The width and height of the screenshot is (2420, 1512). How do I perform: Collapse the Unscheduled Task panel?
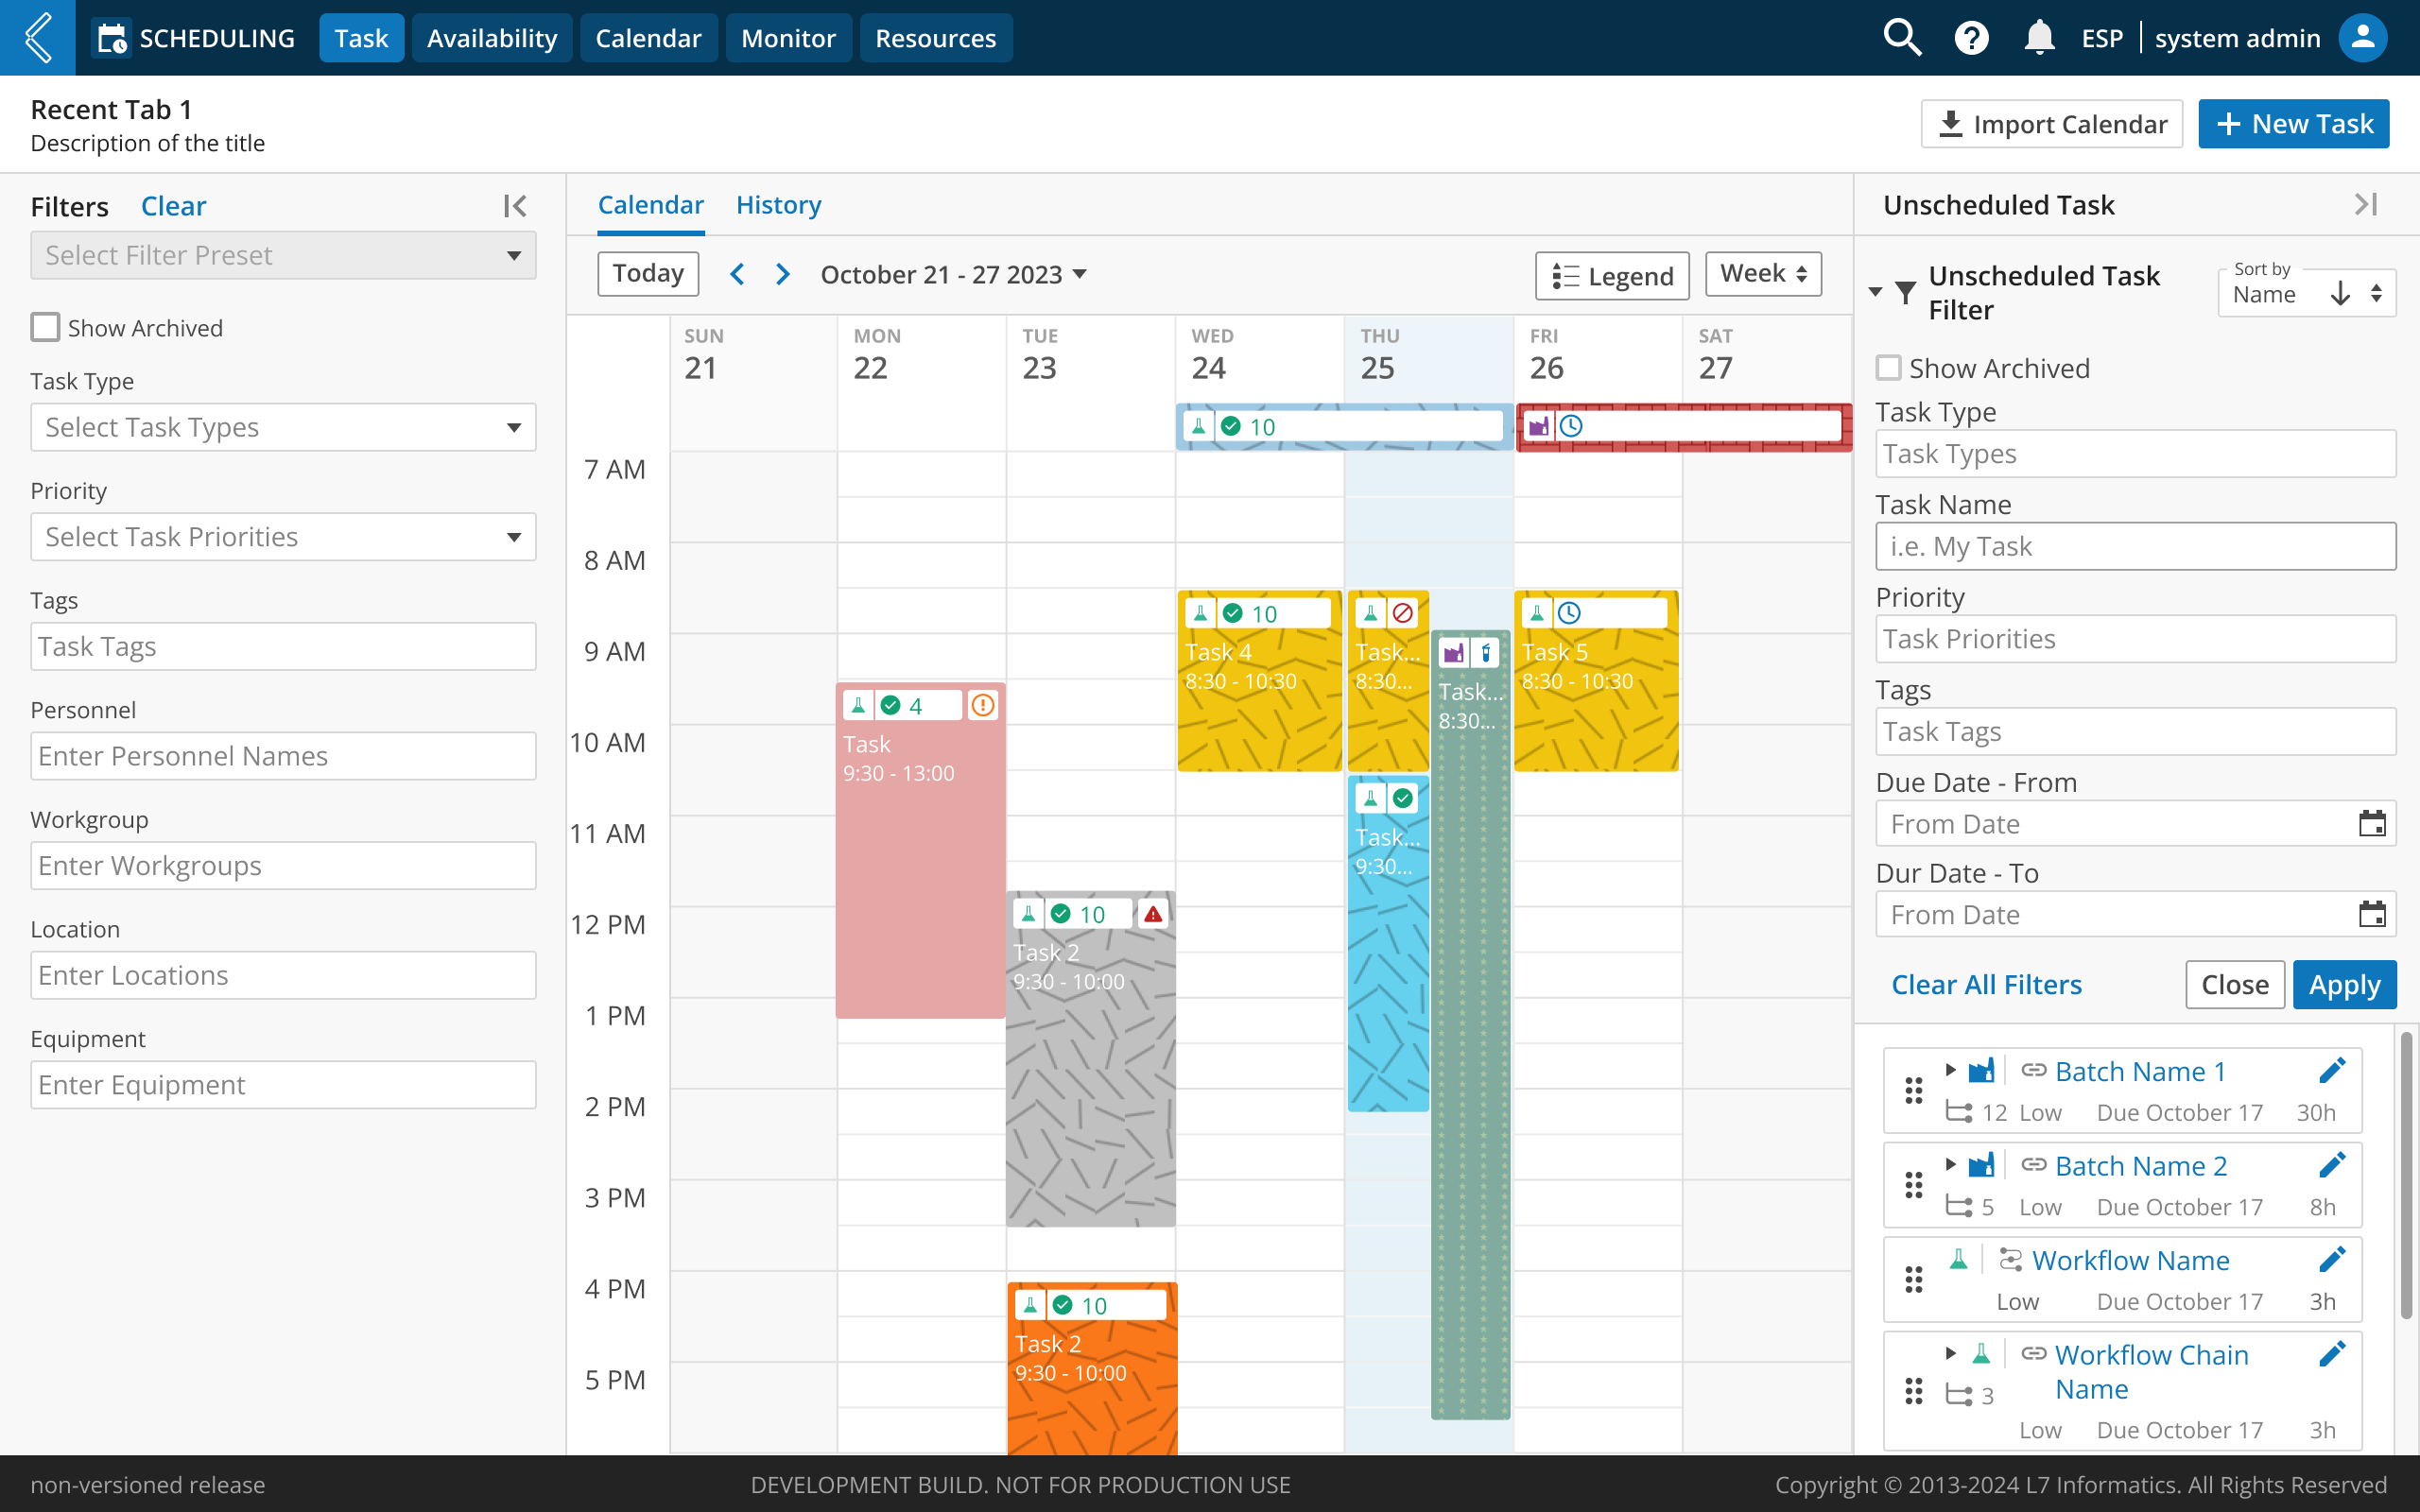[x=2365, y=205]
